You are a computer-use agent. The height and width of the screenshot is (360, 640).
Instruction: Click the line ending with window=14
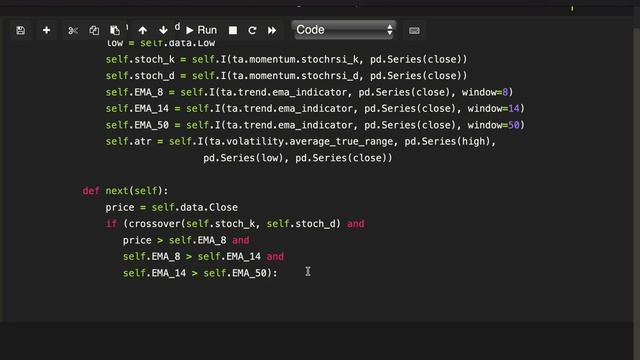tap(315, 109)
